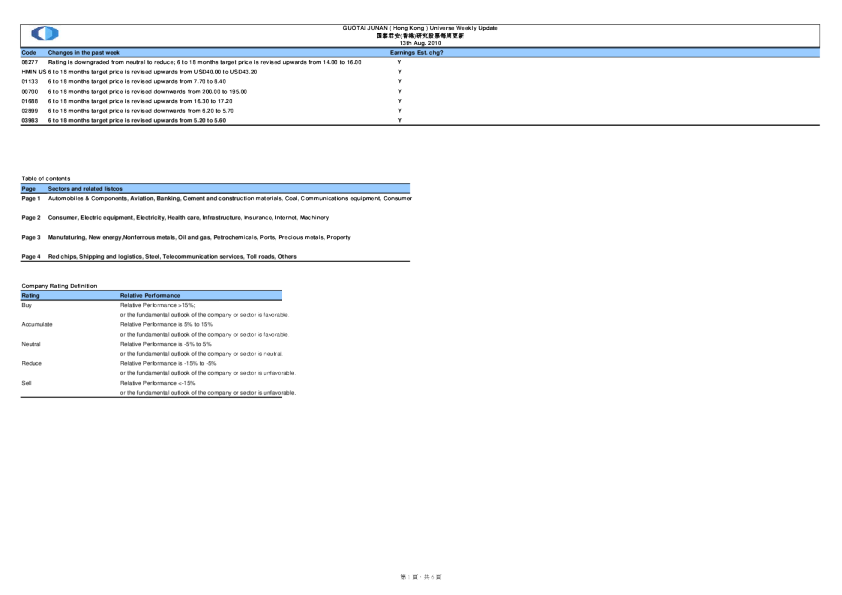842x595 pixels.
Task: Select the 'Code' column header
Action: coord(29,52)
